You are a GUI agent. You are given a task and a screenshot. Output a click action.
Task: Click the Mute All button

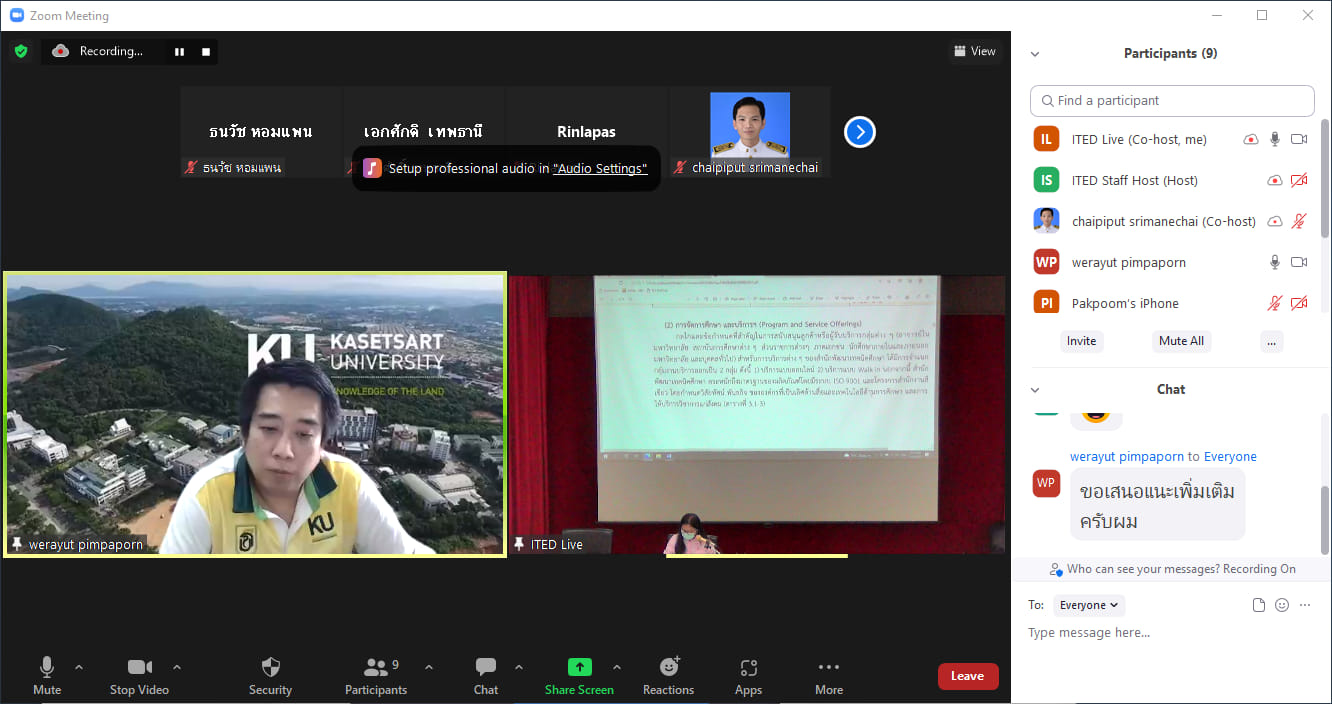(x=1181, y=342)
